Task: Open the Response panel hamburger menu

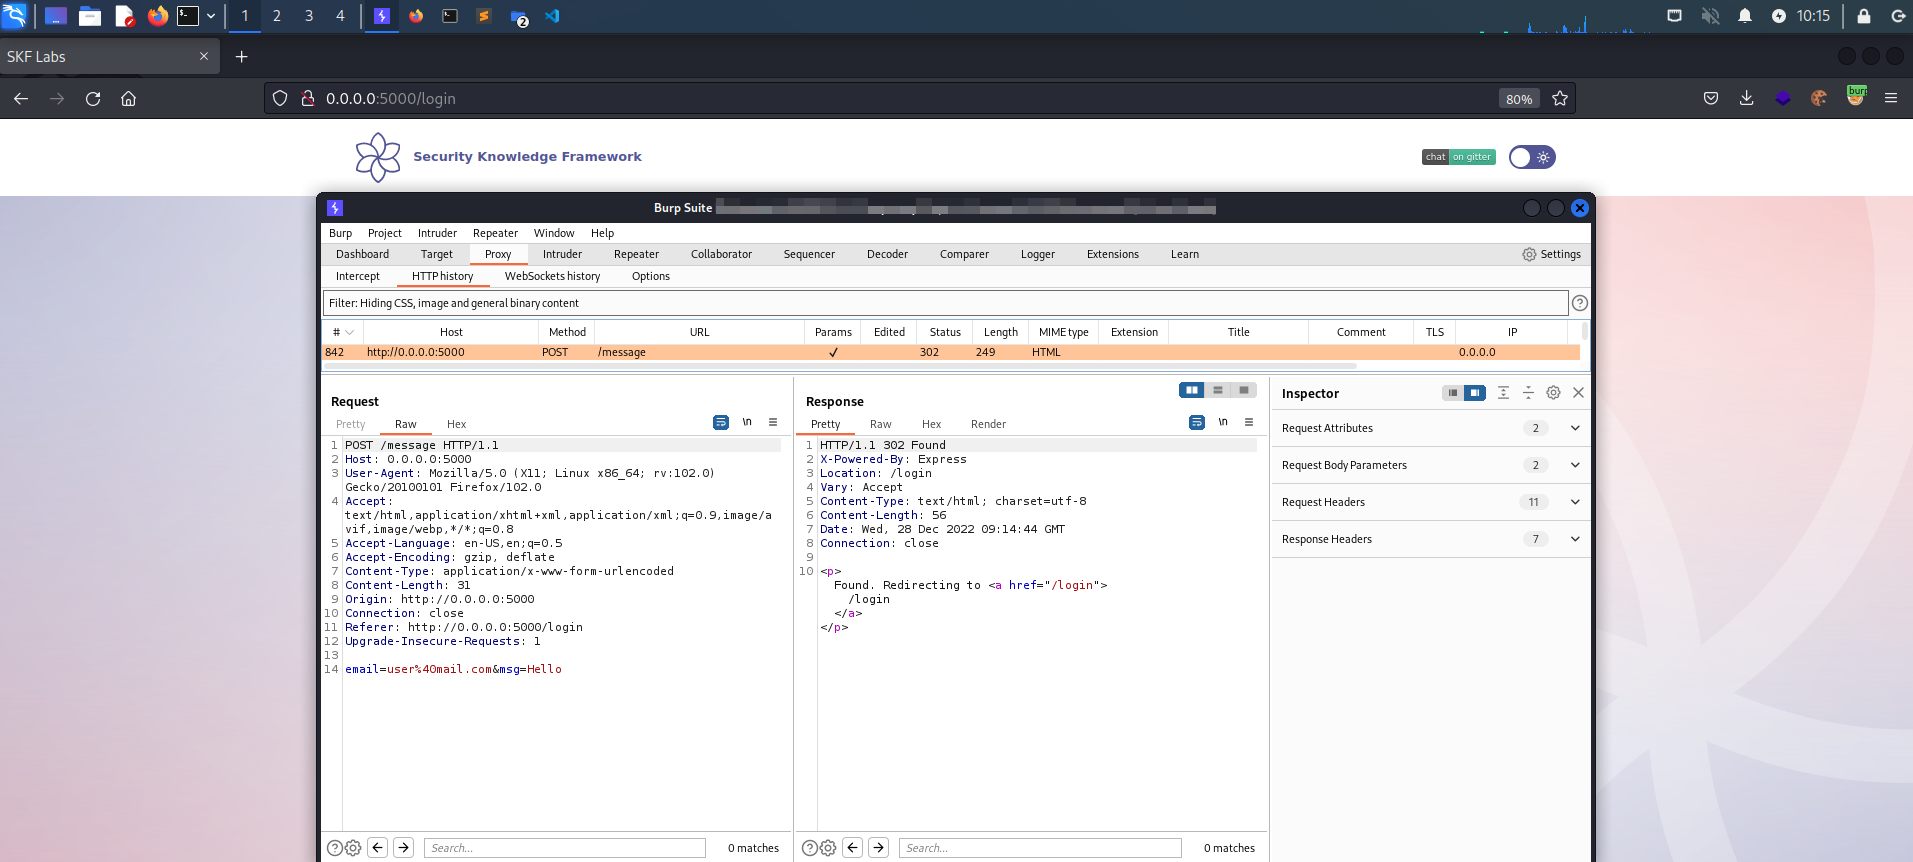Action: (1248, 423)
